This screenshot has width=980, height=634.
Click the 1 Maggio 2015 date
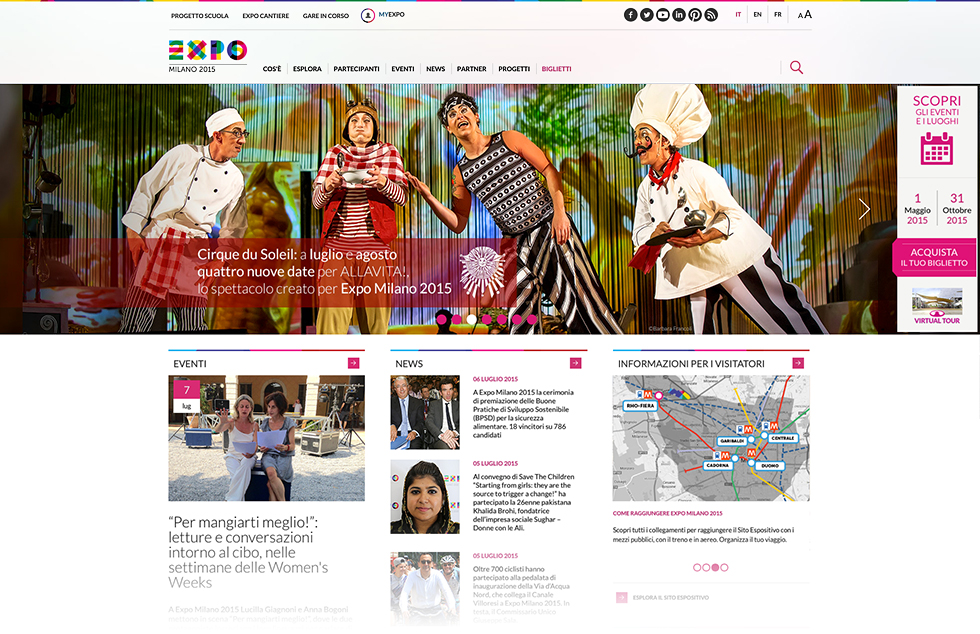click(x=917, y=209)
